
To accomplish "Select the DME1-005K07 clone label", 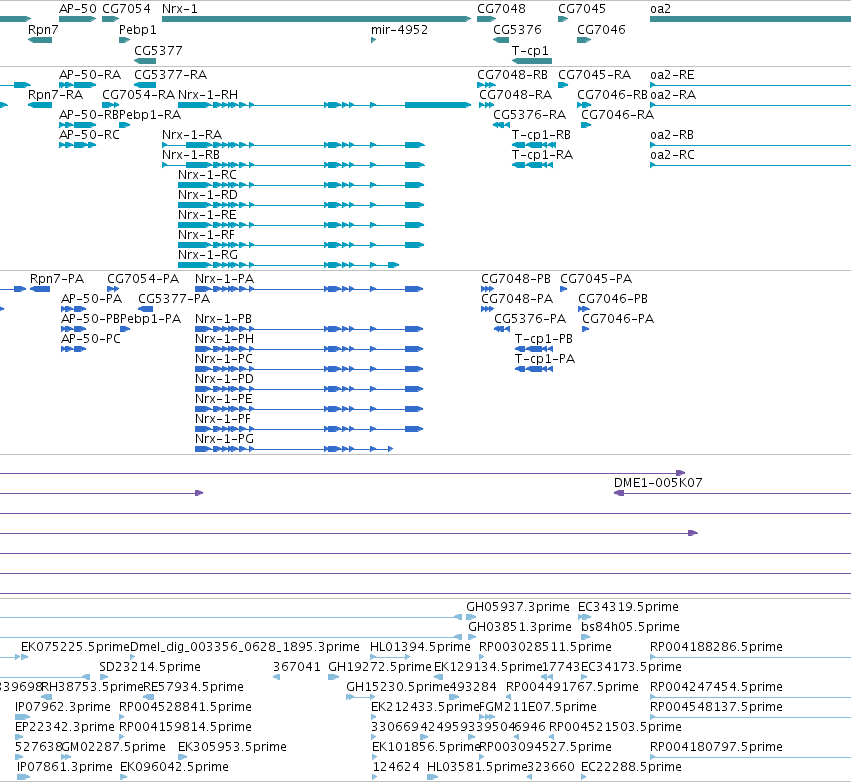I will [658, 483].
